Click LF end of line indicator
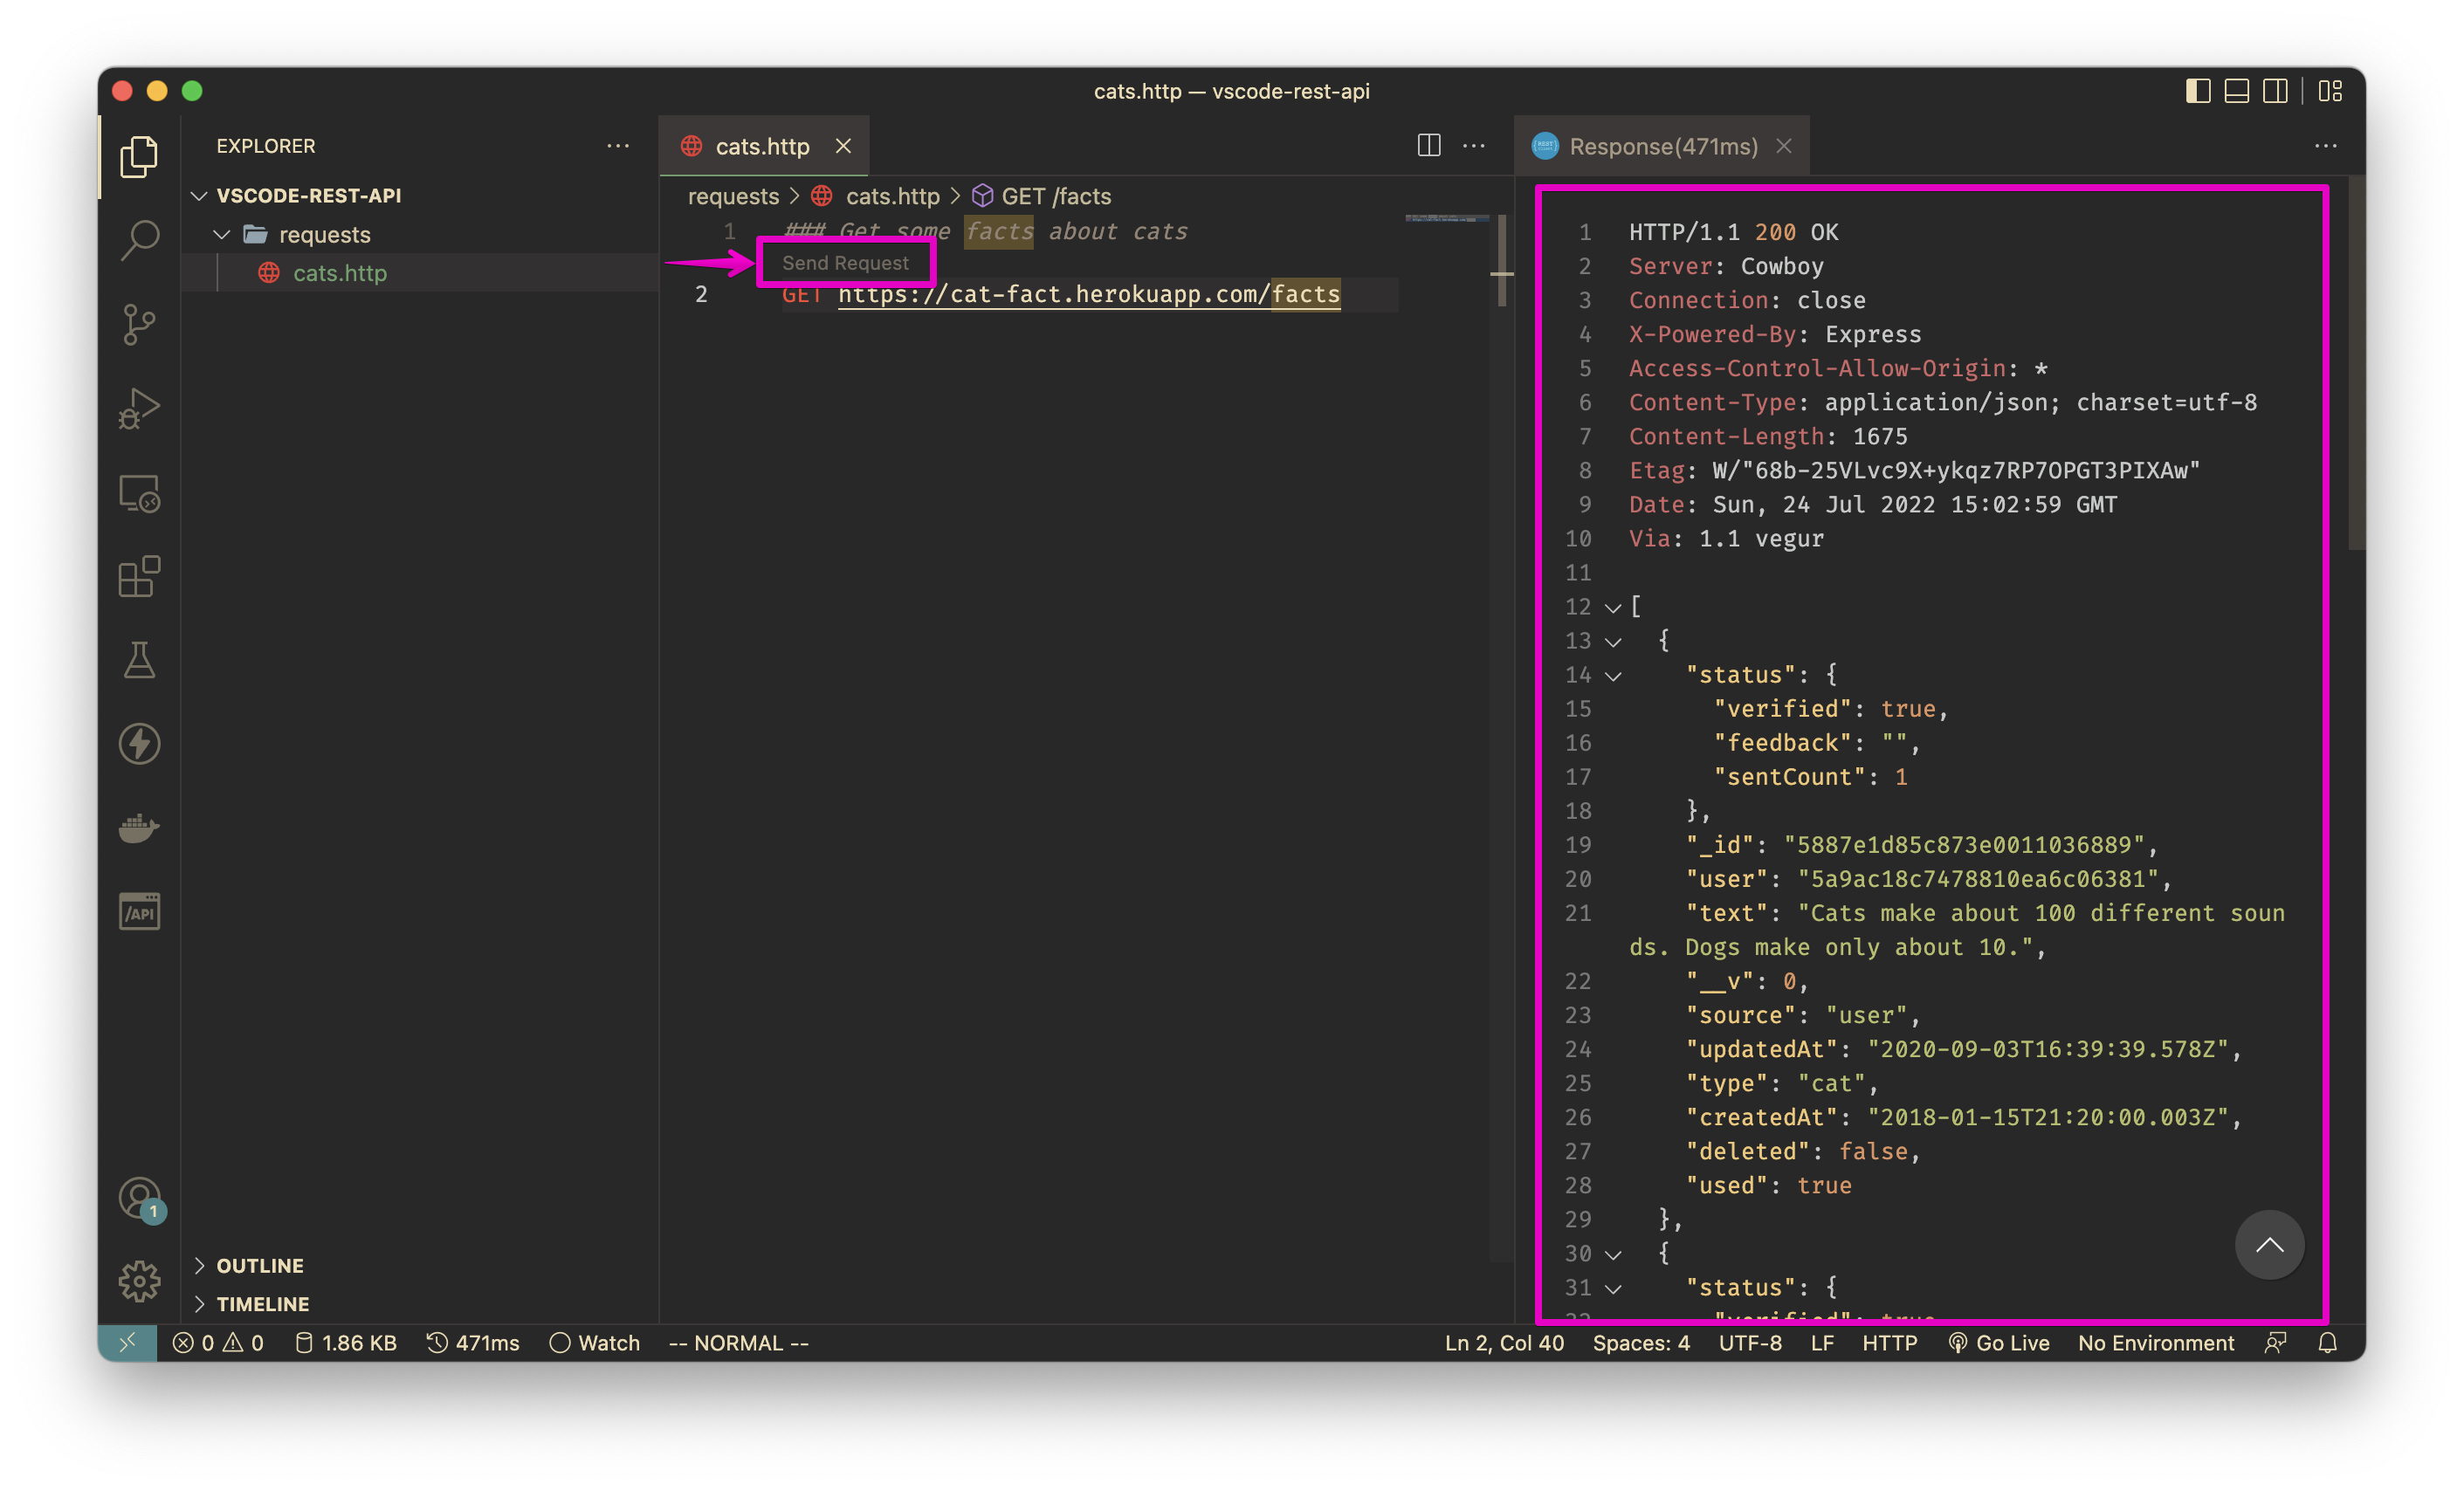2464x1491 pixels. point(1821,1342)
